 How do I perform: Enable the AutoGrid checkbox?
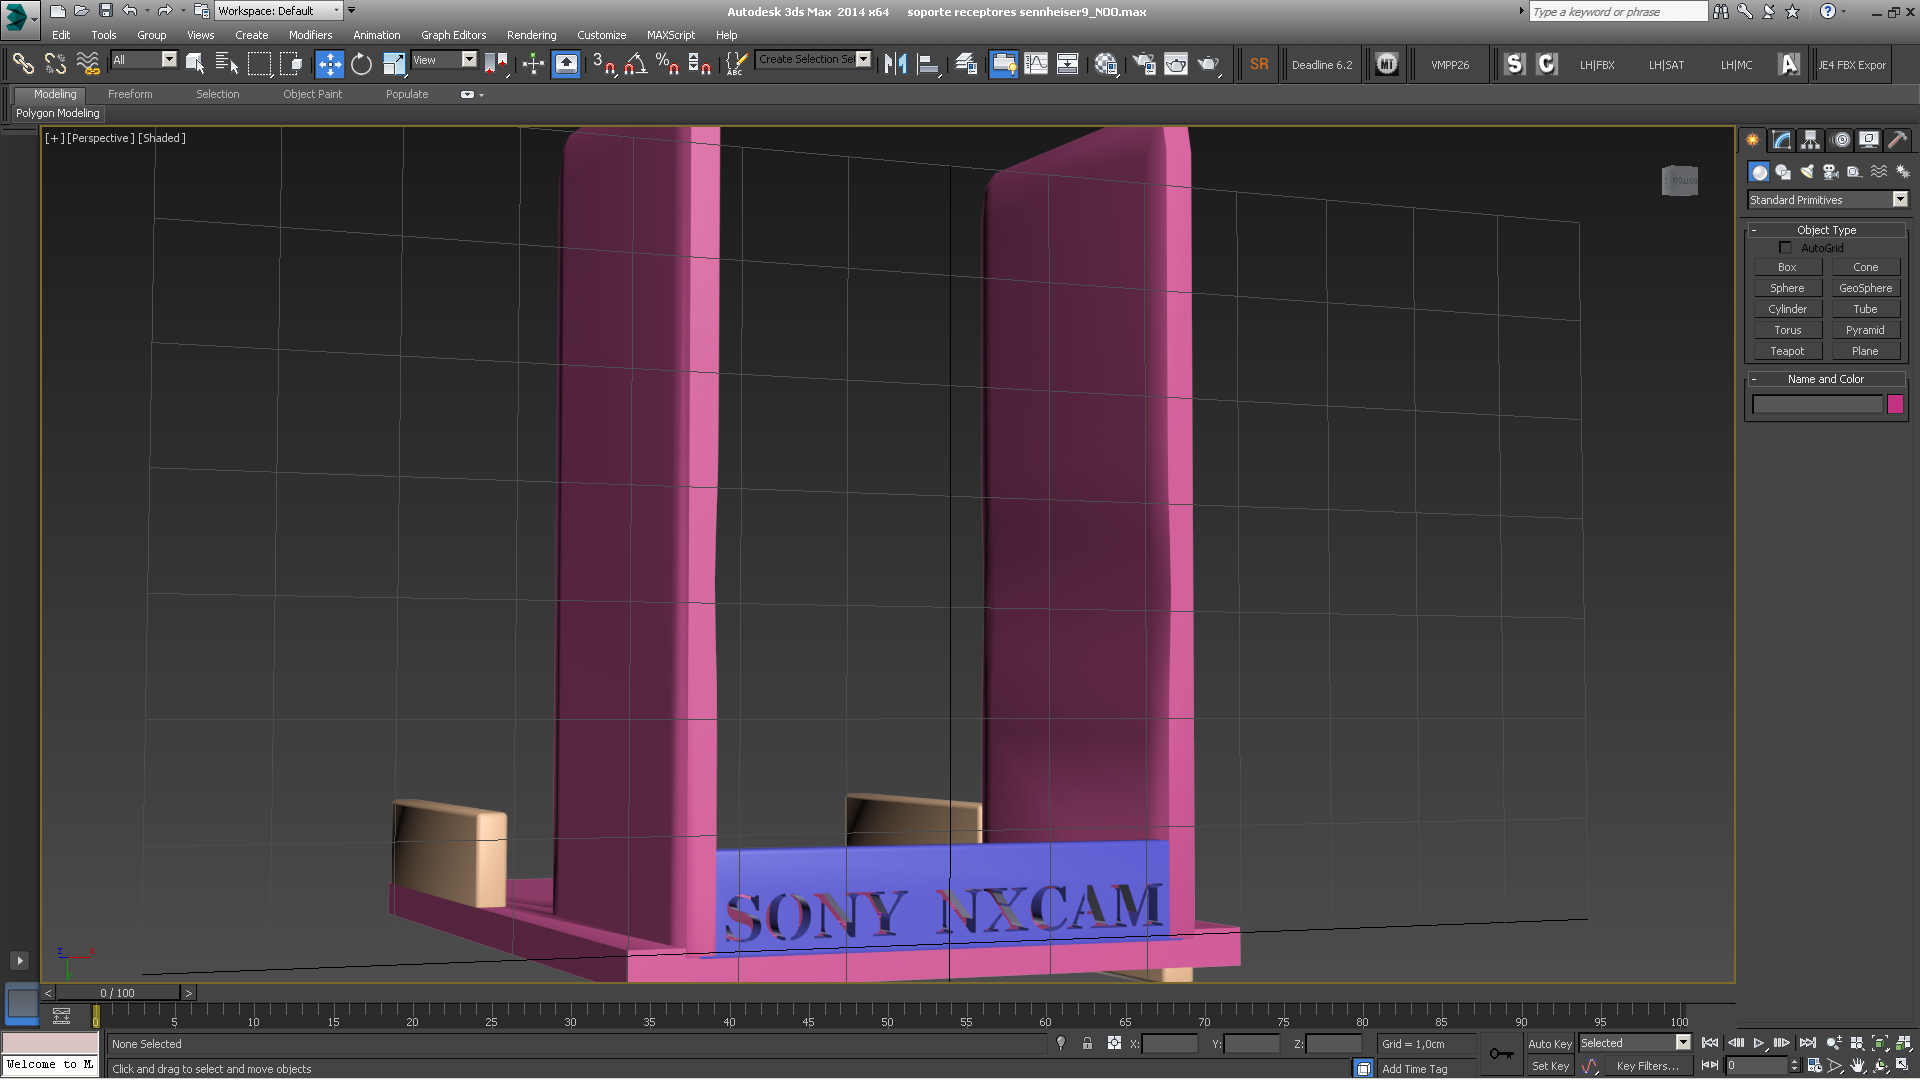1785,247
